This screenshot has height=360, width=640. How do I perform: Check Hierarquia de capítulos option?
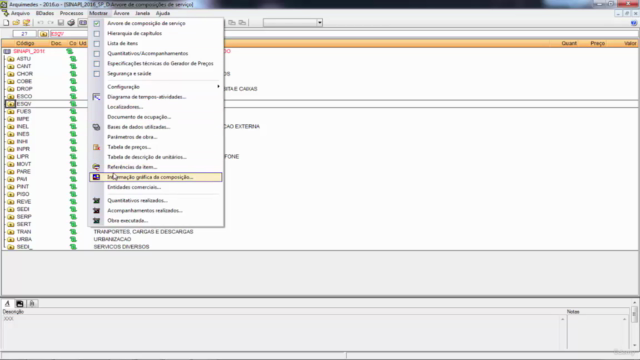click(x=96, y=33)
